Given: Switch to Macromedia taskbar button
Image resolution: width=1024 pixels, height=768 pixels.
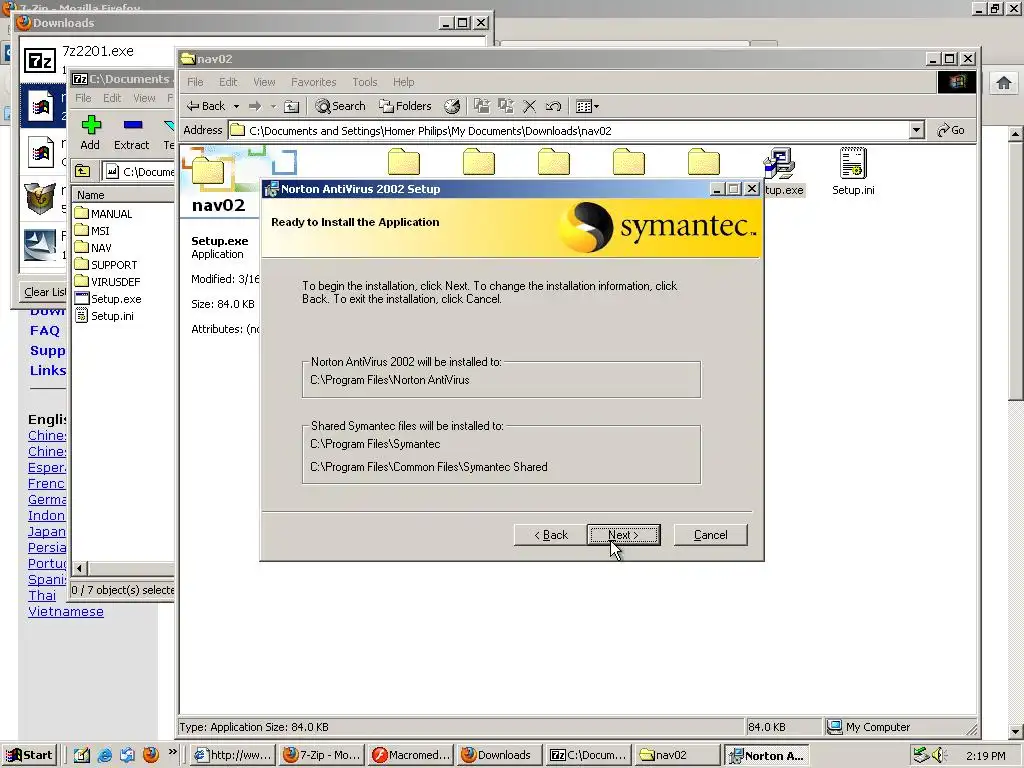Looking at the screenshot, I should pyautogui.click(x=411, y=756).
